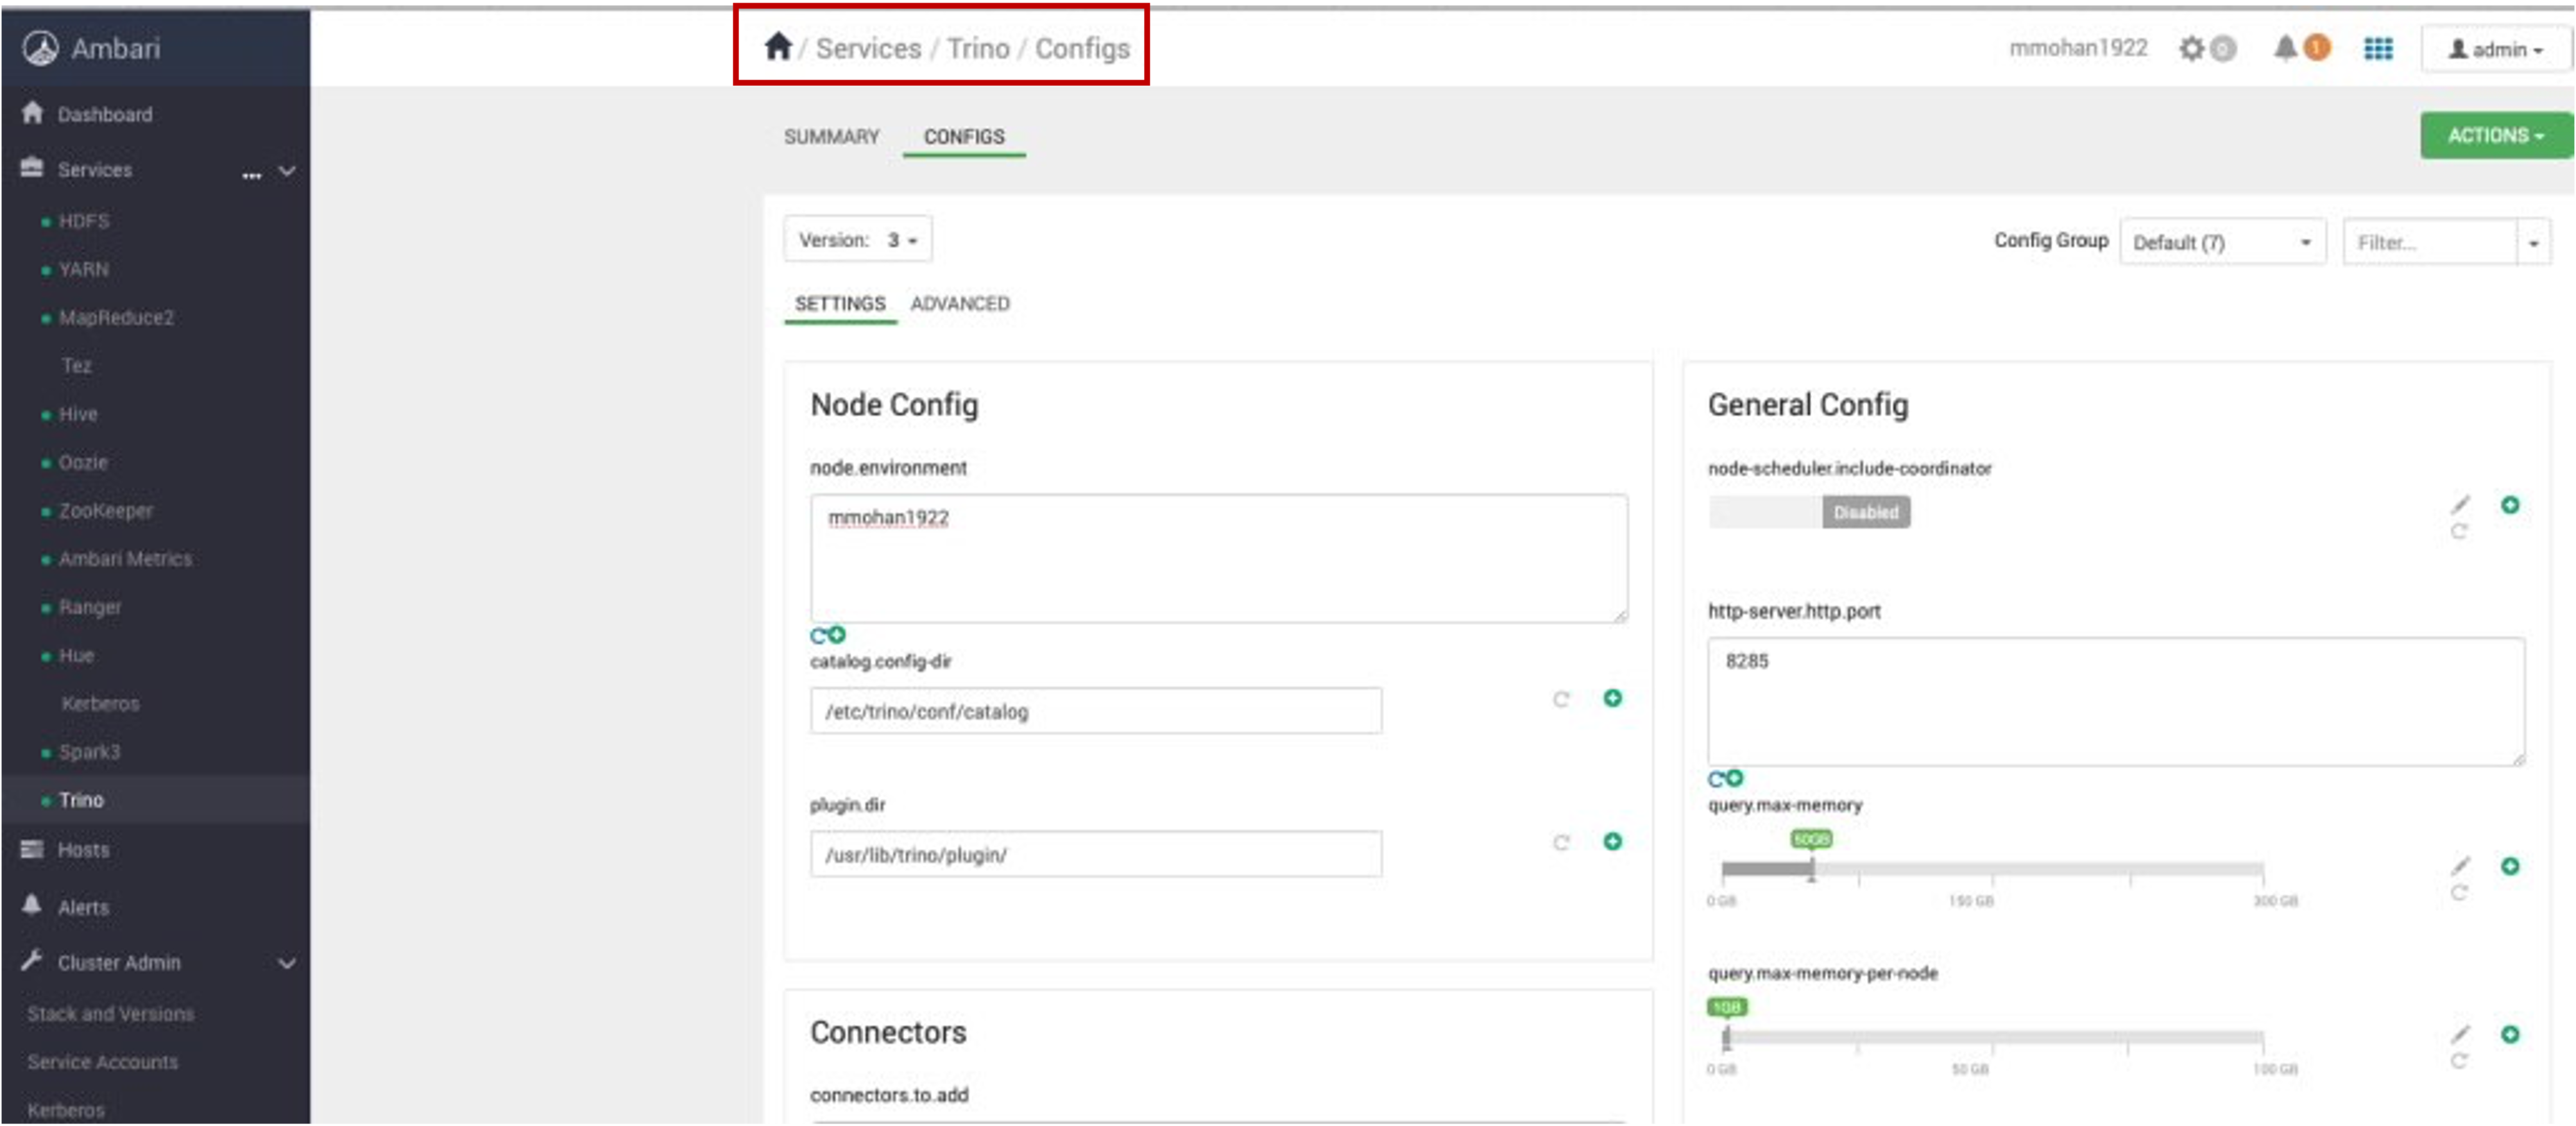Open Ranger service in sidebar

89,607
